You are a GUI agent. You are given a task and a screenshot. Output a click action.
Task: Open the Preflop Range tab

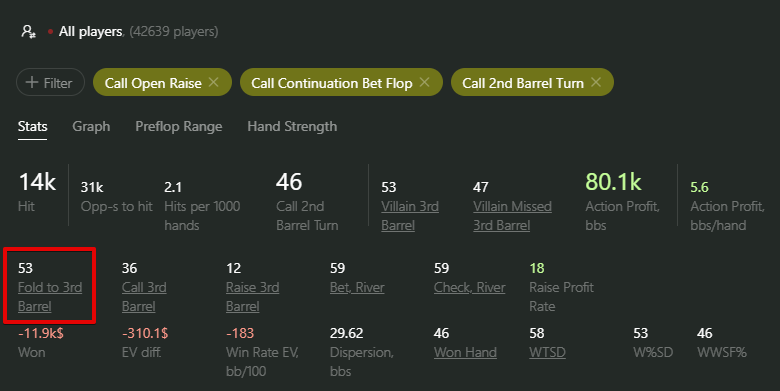coord(179,126)
